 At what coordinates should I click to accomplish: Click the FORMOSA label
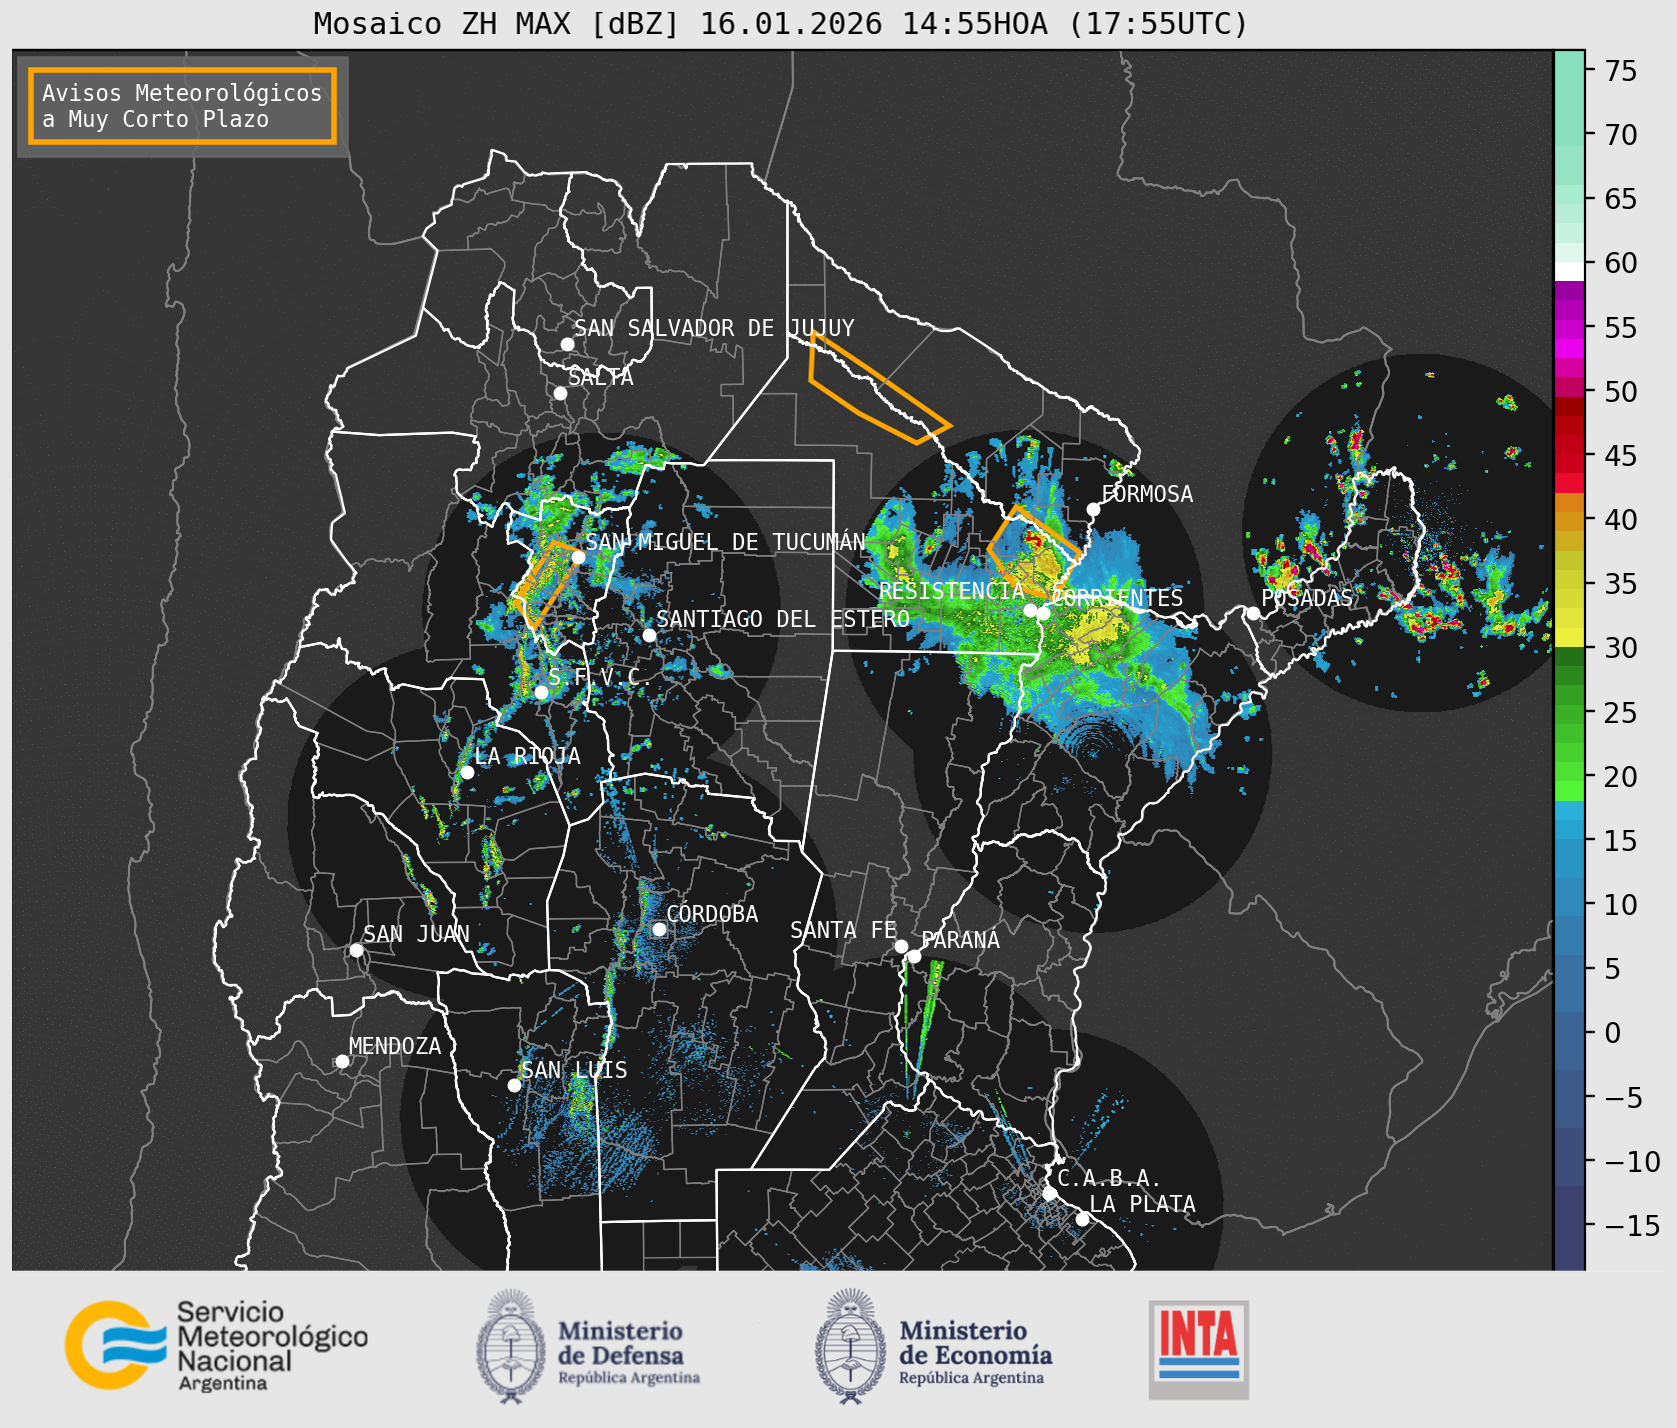tap(1147, 494)
